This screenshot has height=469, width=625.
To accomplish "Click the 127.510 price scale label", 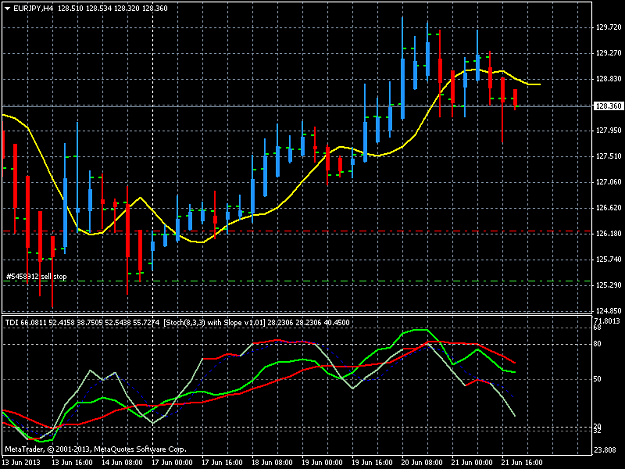I will (609, 156).
